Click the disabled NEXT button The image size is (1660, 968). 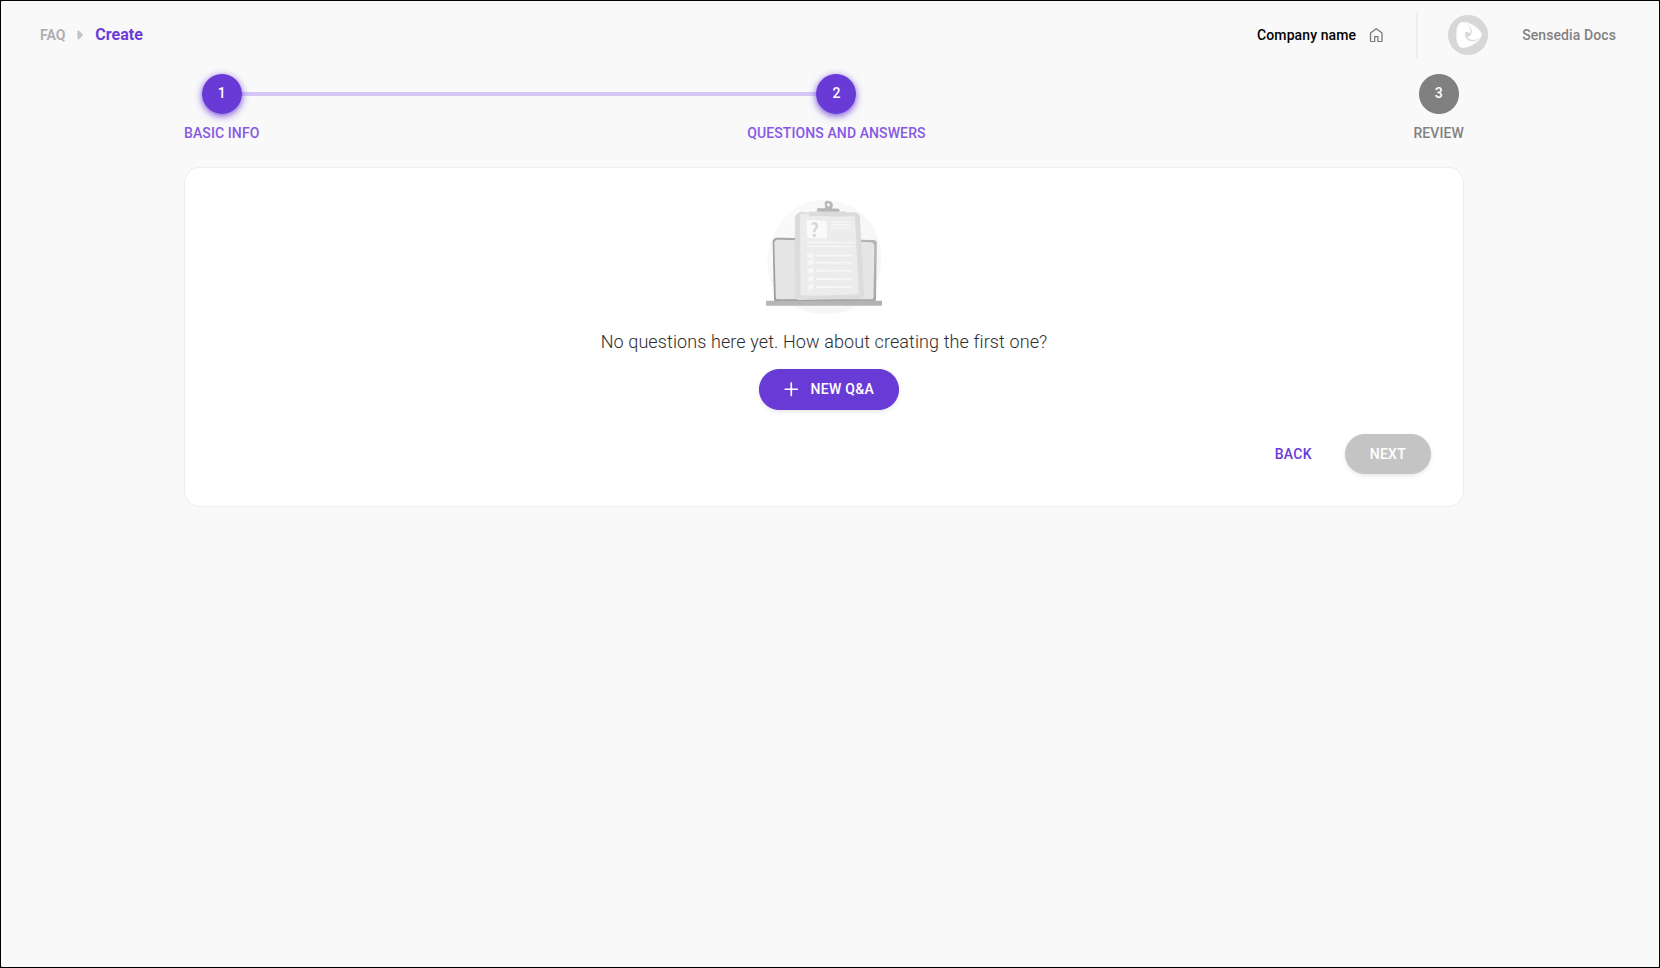(x=1387, y=453)
